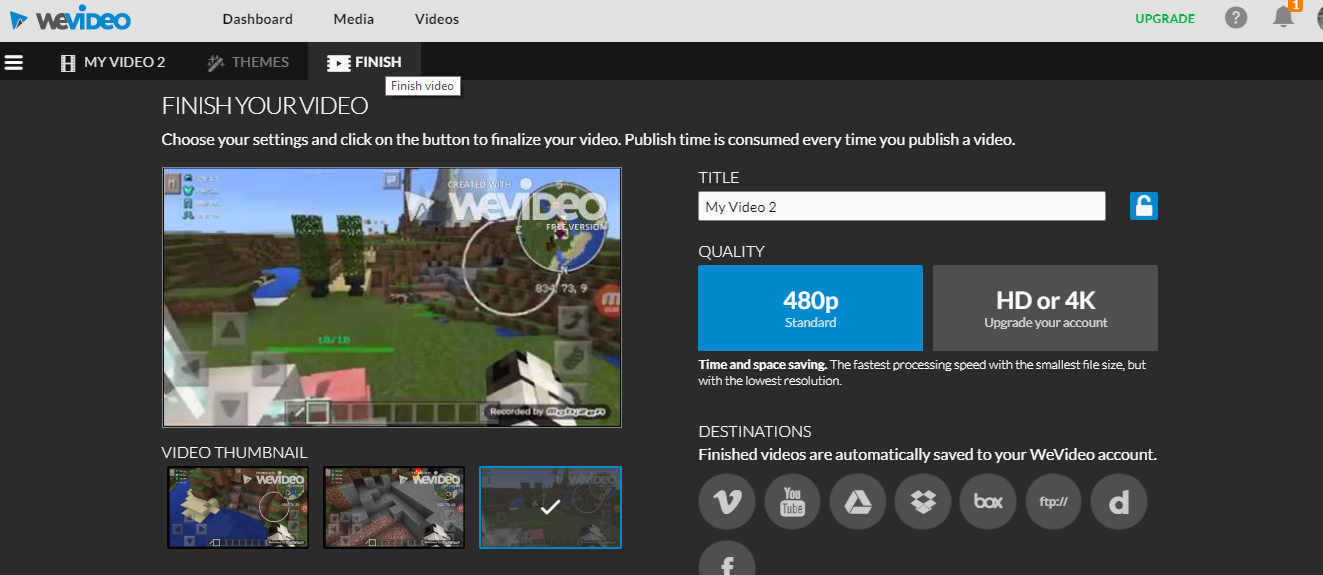Click the Title input field
This screenshot has height=575, width=1323.
(x=902, y=206)
